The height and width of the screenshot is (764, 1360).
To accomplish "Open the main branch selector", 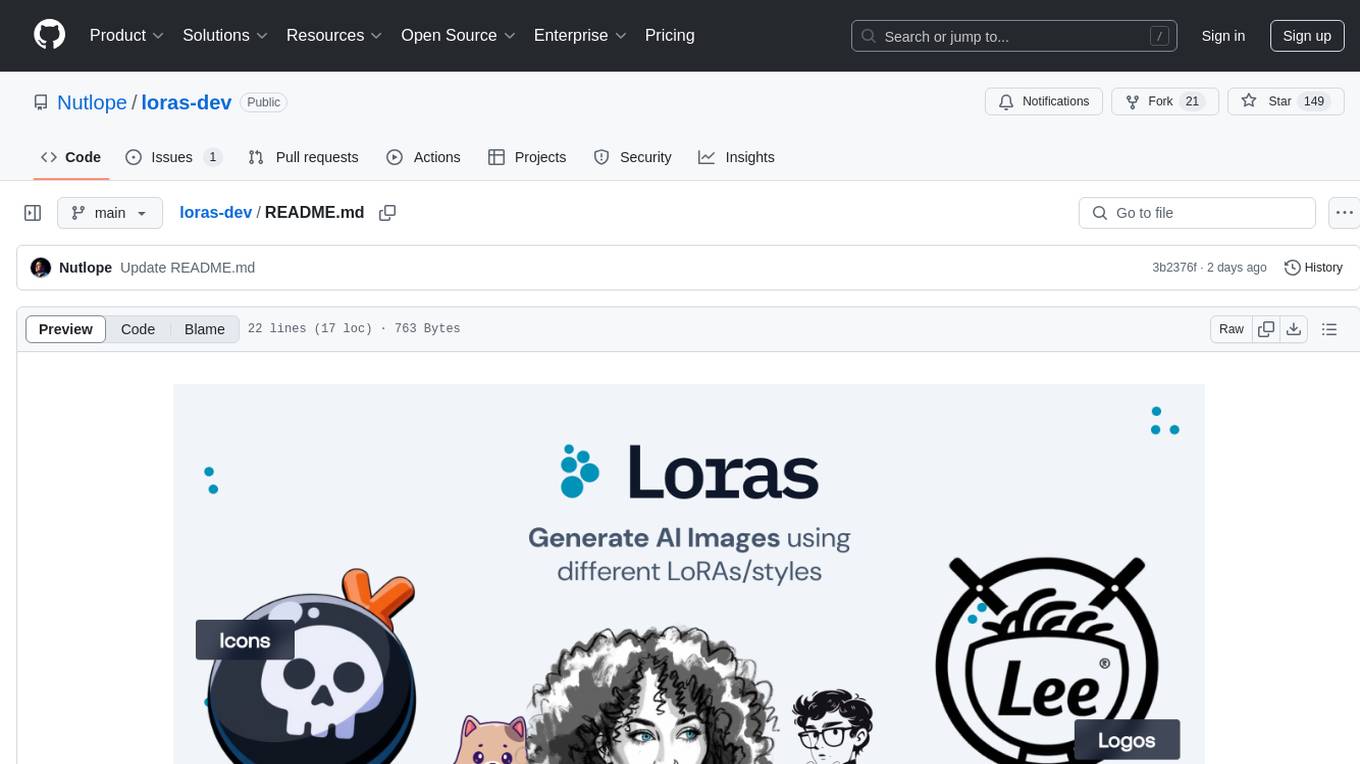I will point(110,213).
